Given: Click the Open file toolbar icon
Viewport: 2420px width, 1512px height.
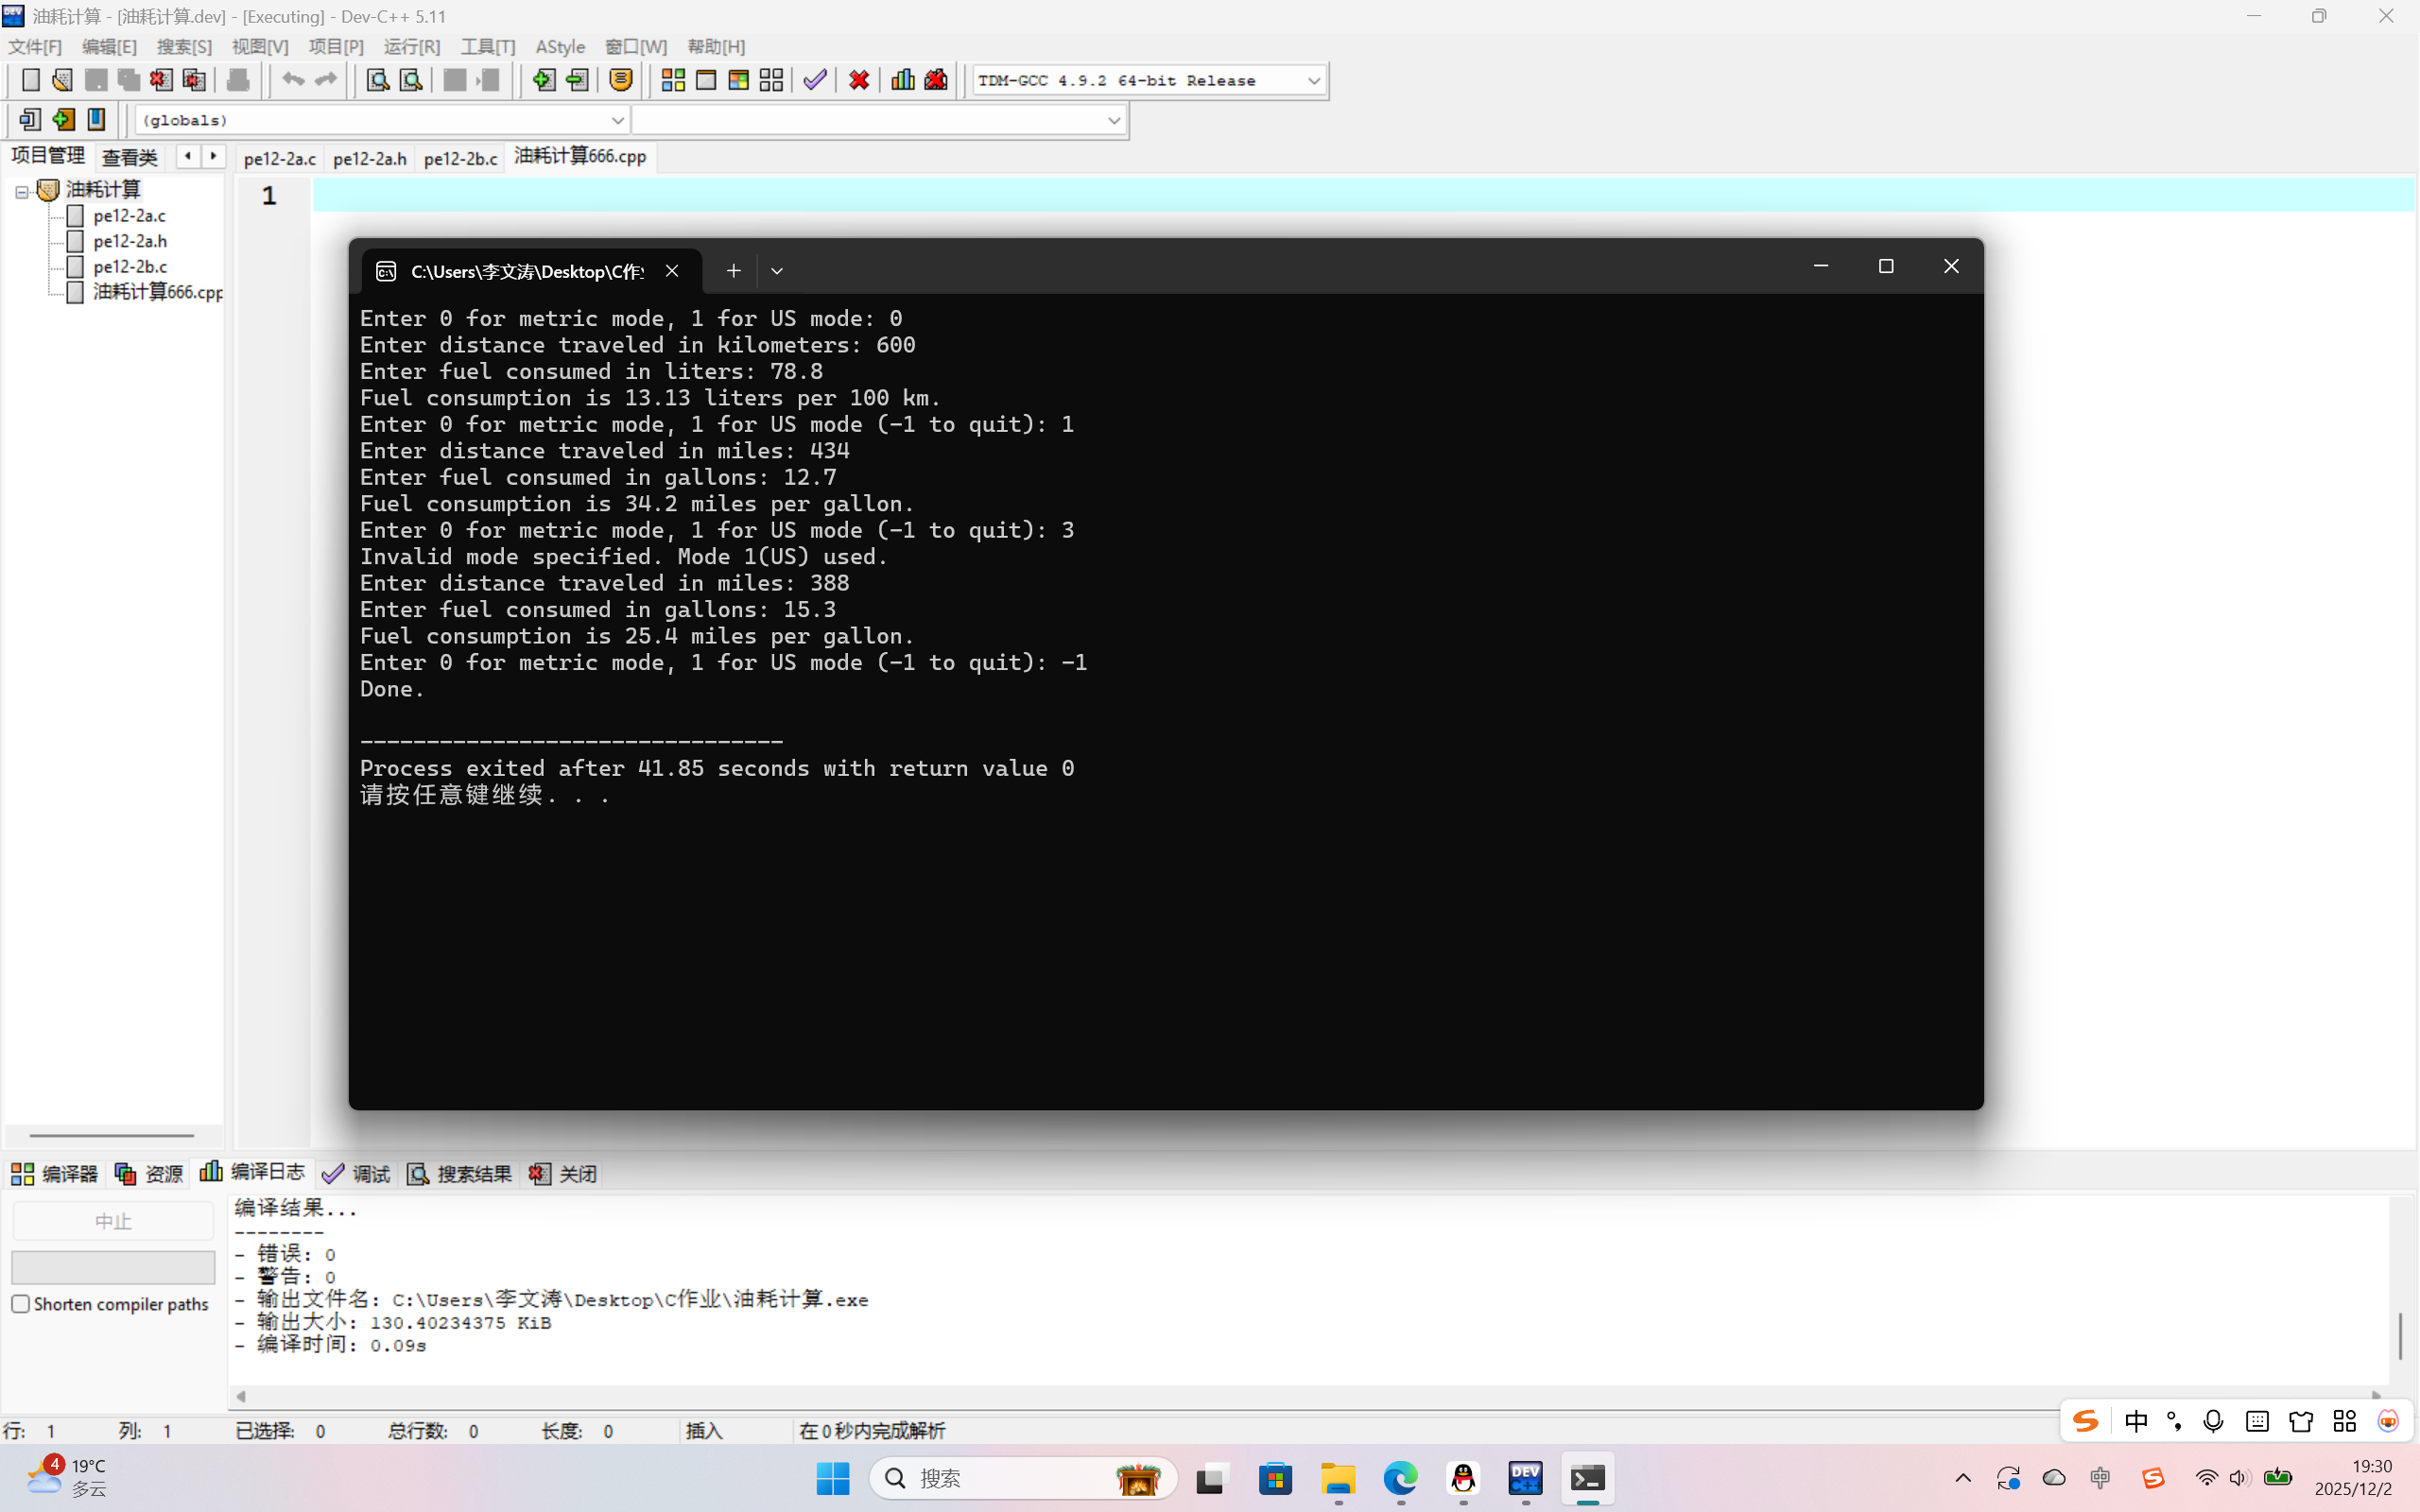Looking at the screenshot, I should [x=62, y=80].
